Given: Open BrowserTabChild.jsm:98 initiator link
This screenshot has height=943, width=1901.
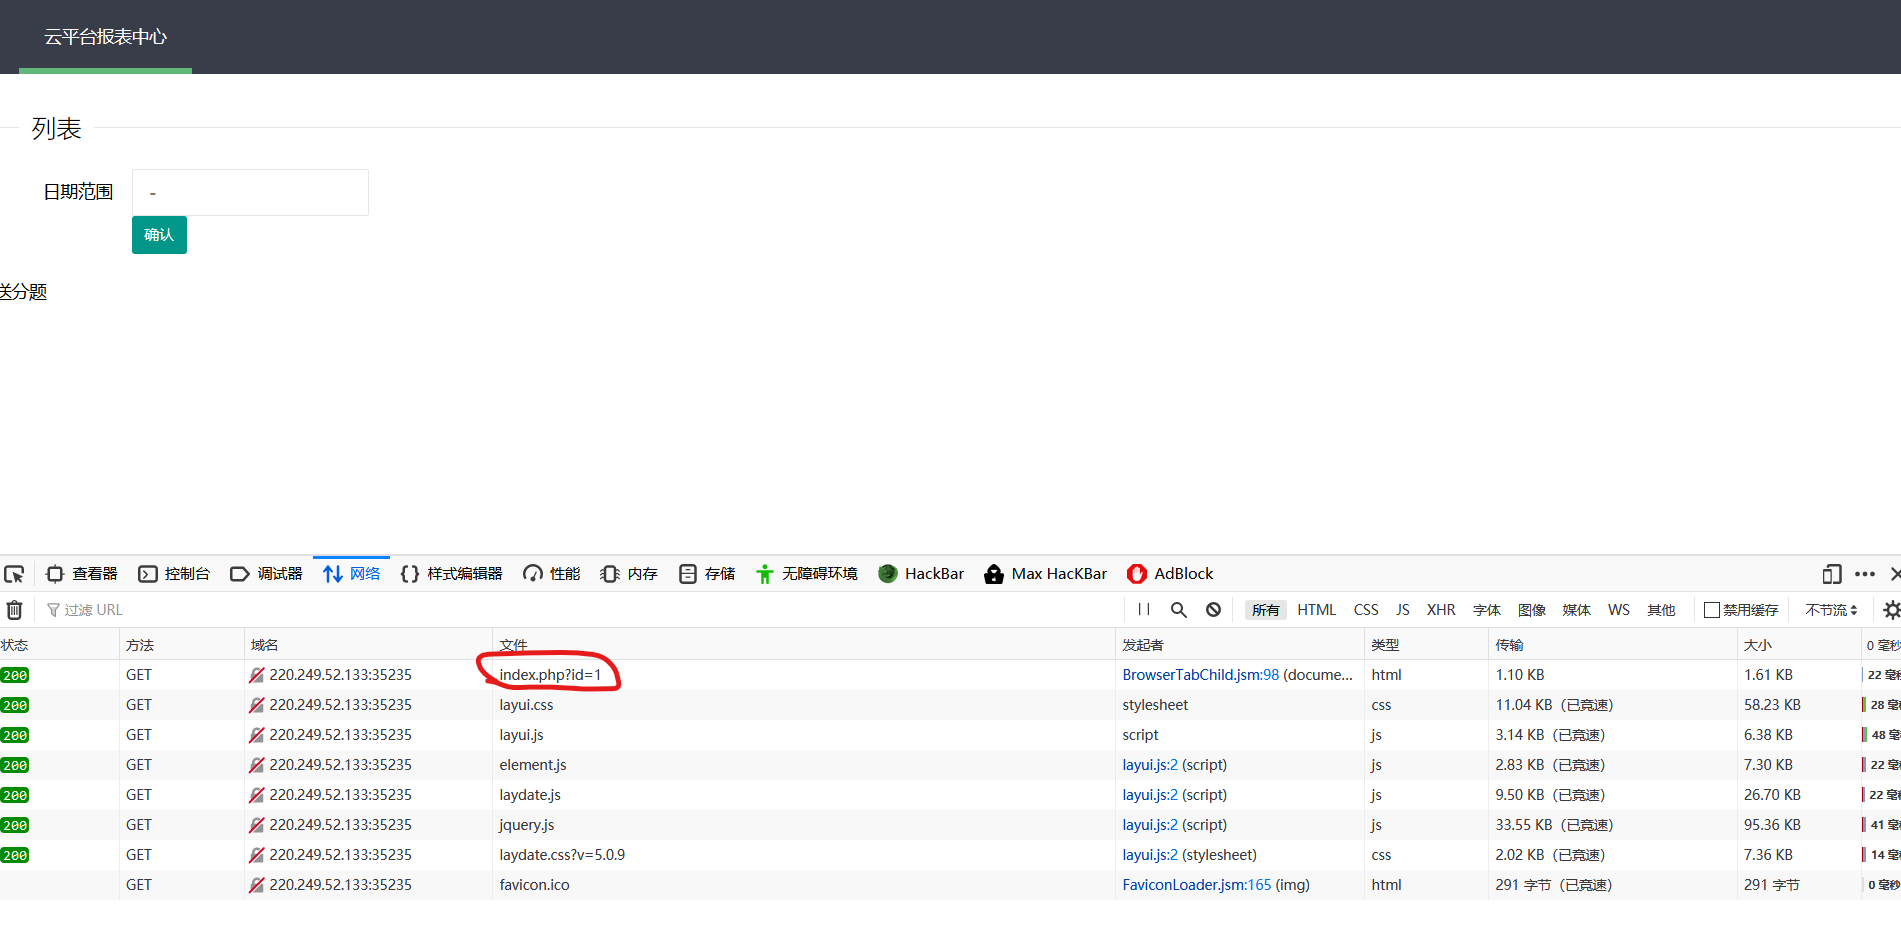Looking at the screenshot, I should pos(1200,675).
